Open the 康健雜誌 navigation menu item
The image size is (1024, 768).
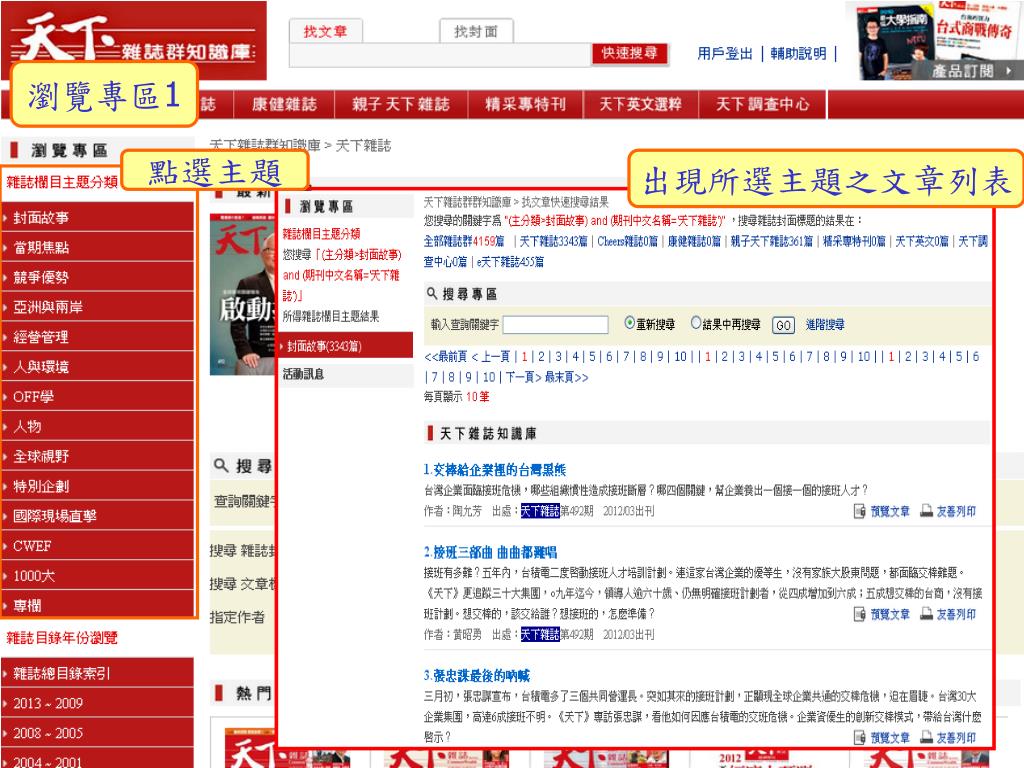(x=284, y=105)
